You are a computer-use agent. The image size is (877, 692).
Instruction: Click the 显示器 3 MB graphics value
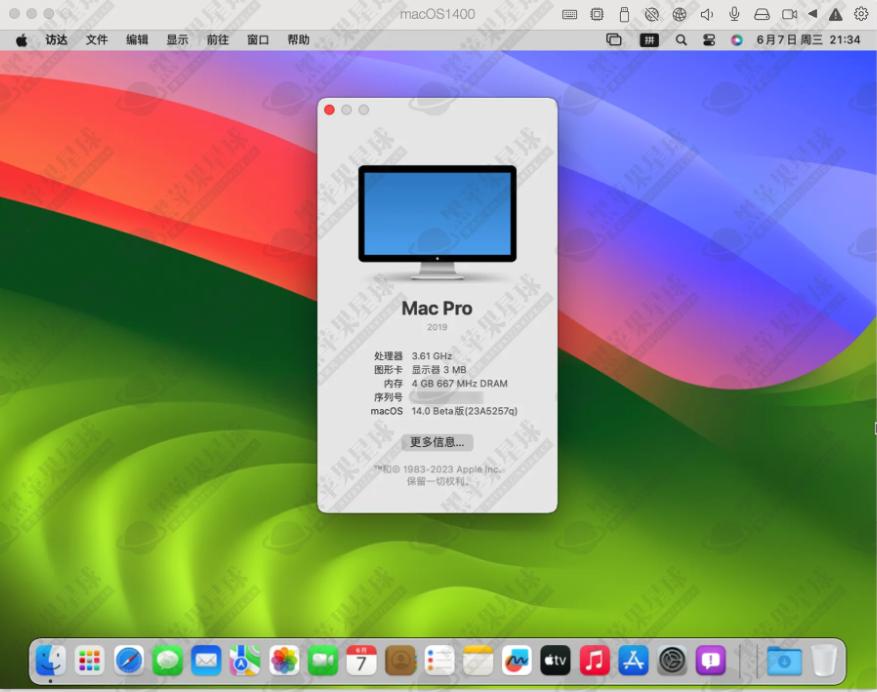pyautogui.click(x=439, y=370)
